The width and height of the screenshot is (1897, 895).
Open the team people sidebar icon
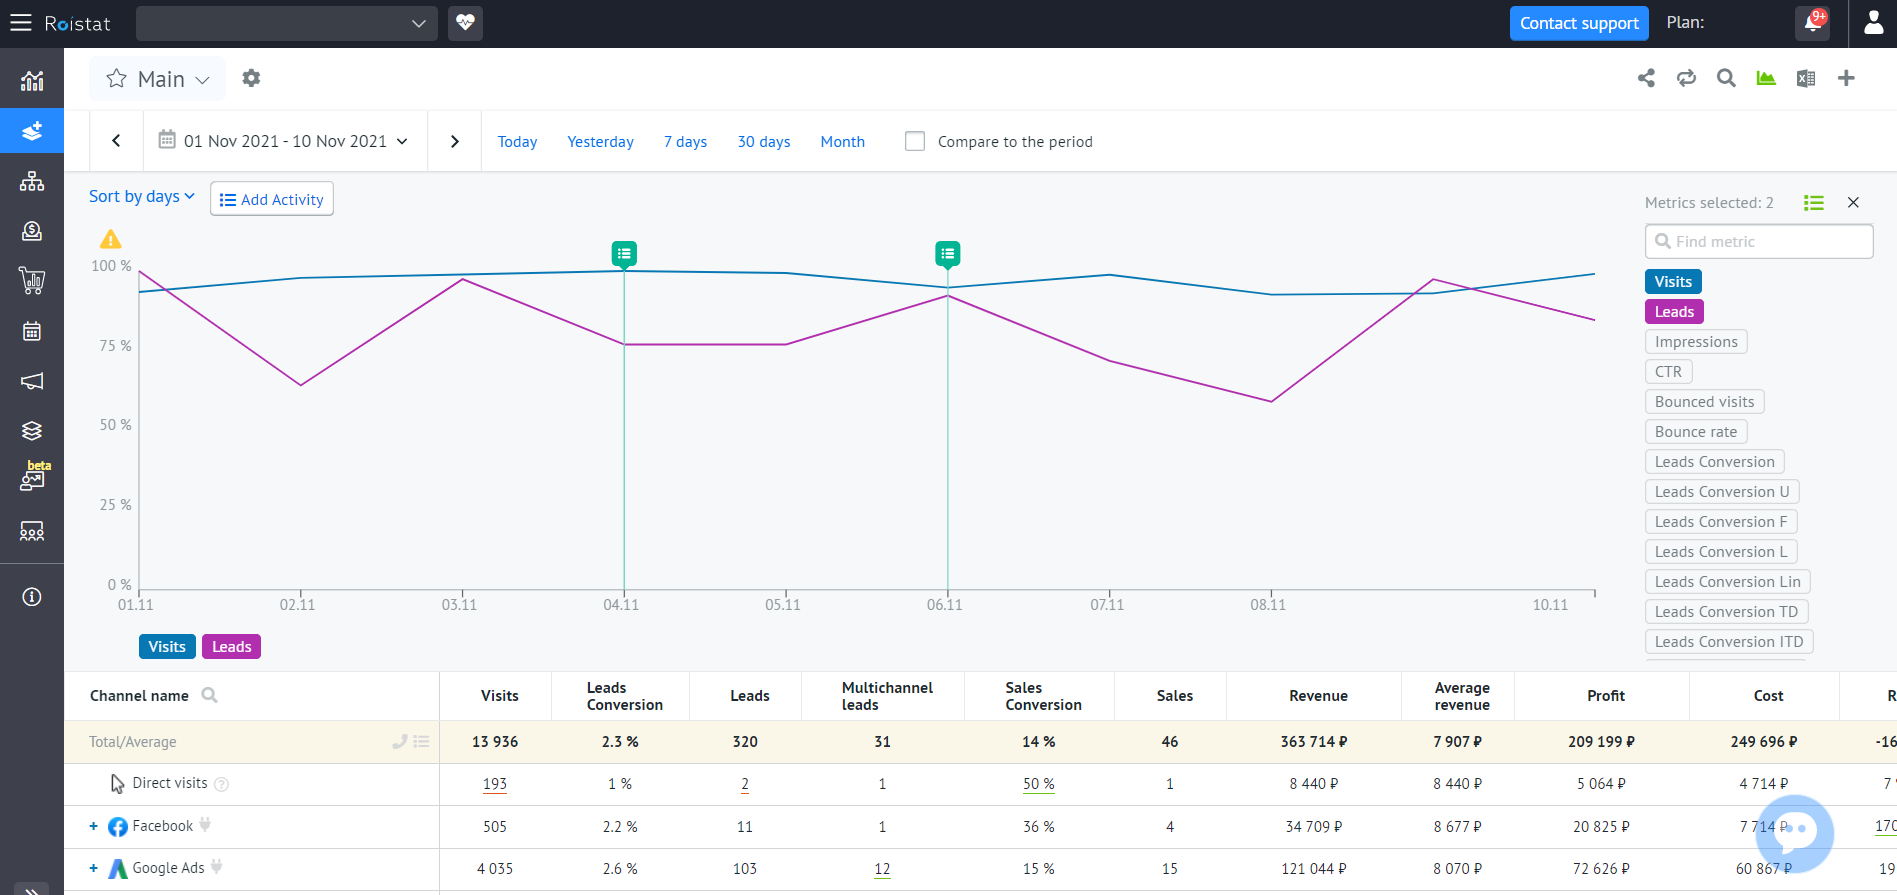click(x=32, y=531)
